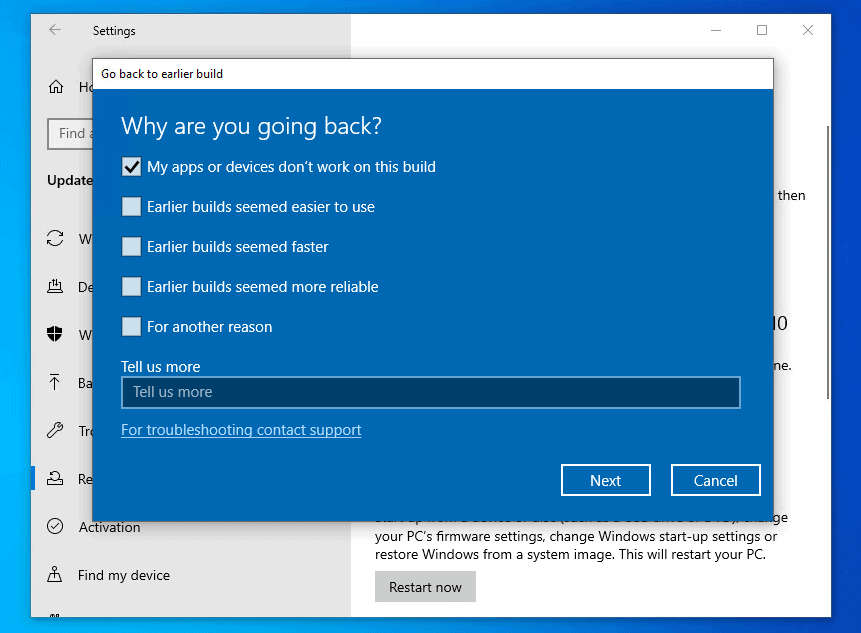Click the "Tell us more" text field
Screen dimensions: 861x633
point(430,392)
